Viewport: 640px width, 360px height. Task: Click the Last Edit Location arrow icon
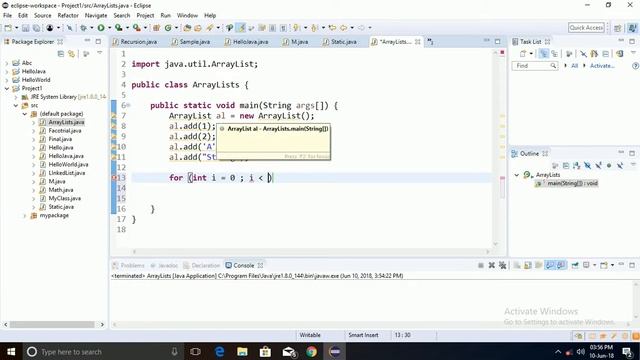pos(332,28)
